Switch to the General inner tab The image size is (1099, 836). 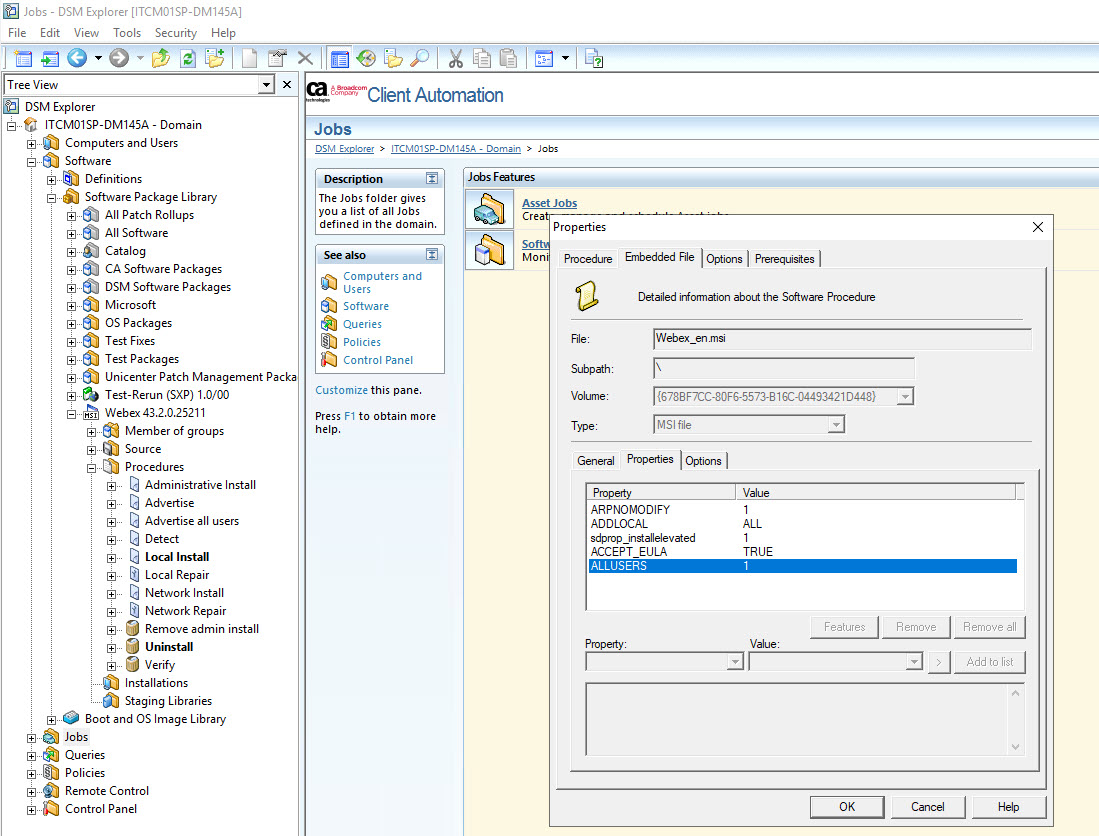pyautogui.click(x=596, y=460)
